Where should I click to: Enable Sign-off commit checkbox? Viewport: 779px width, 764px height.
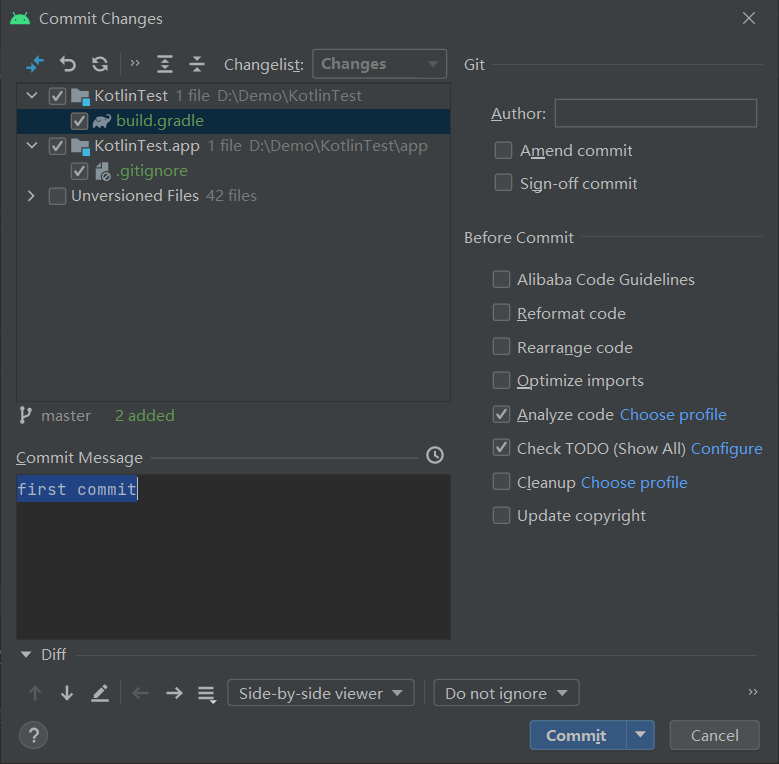[x=503, y=183]
